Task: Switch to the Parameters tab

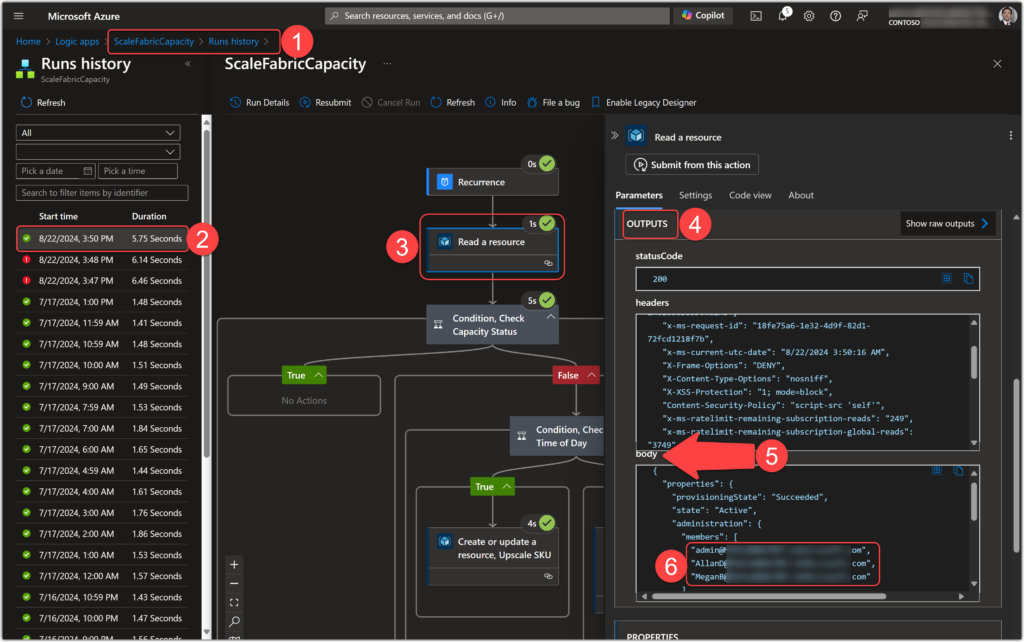Action: 639,195
